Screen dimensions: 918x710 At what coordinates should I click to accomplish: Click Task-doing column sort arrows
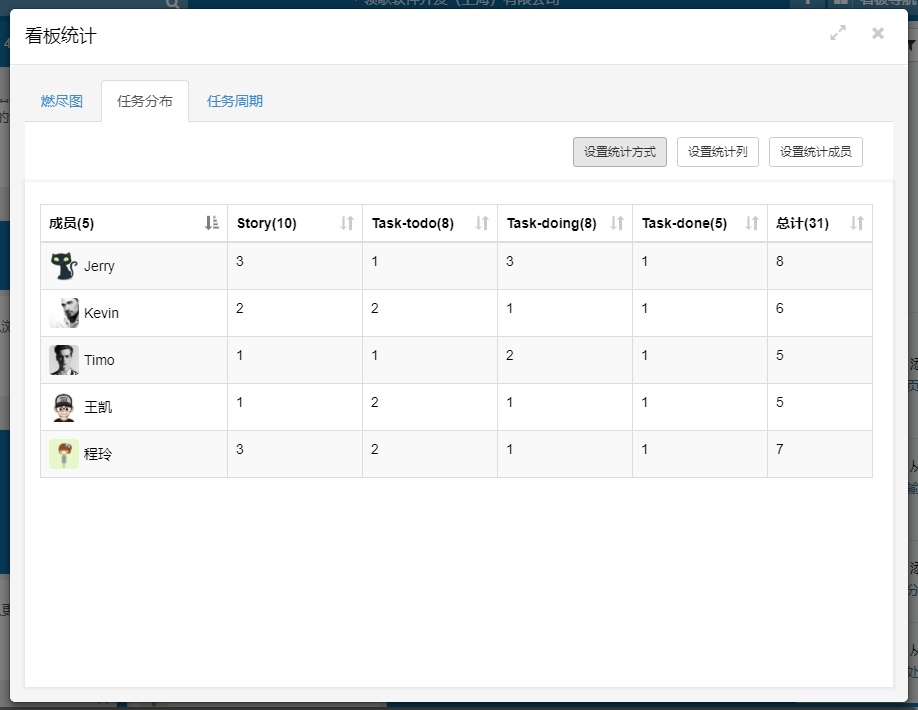(617, 223)
